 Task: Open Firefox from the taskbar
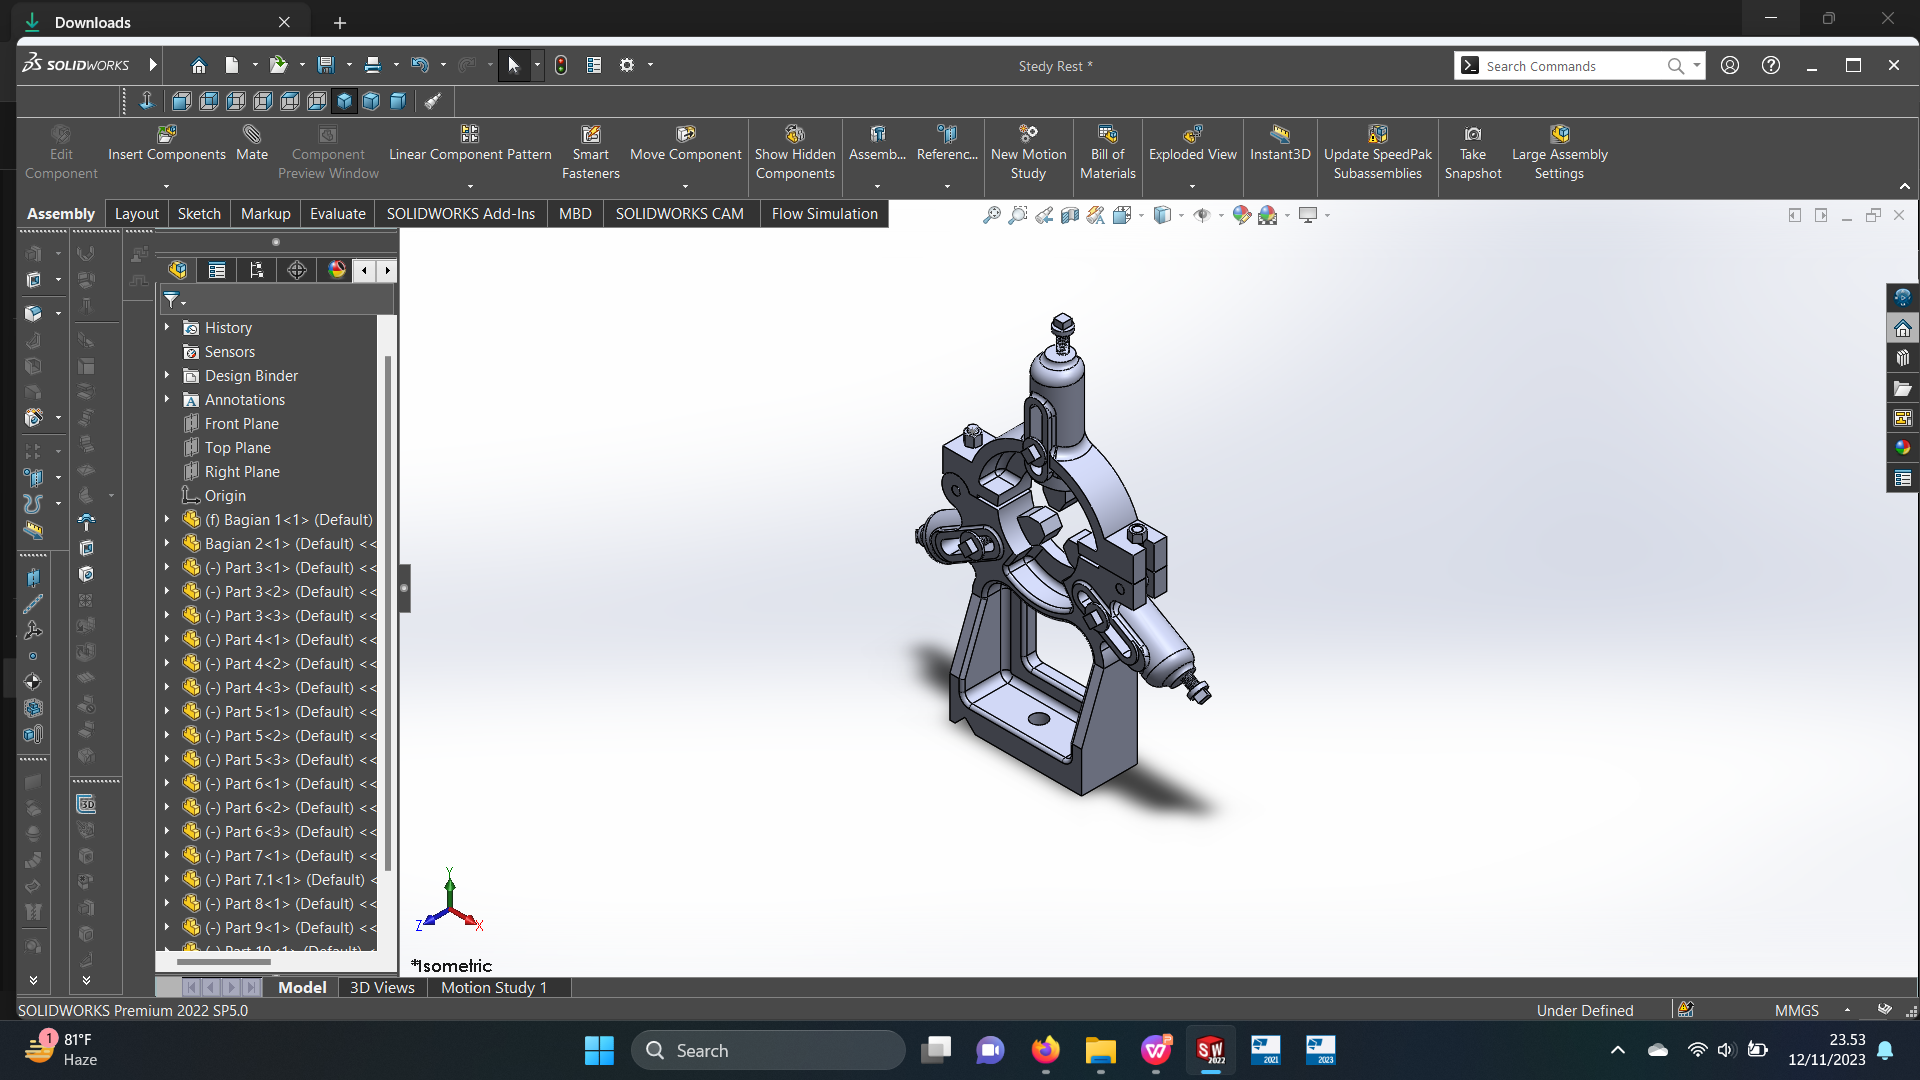pos(1046,1050)
